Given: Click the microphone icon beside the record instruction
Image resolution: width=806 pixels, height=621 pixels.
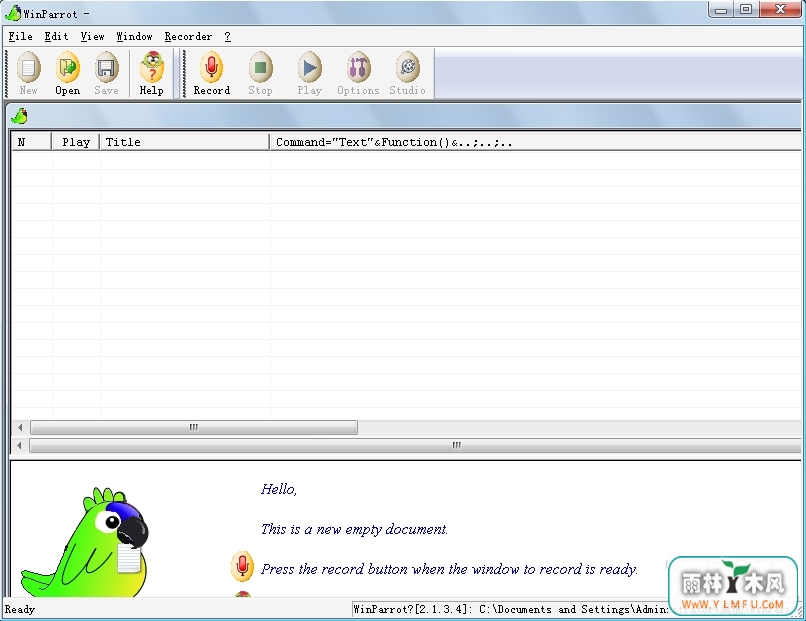Looking at the screenshot, I should (242, 567).
